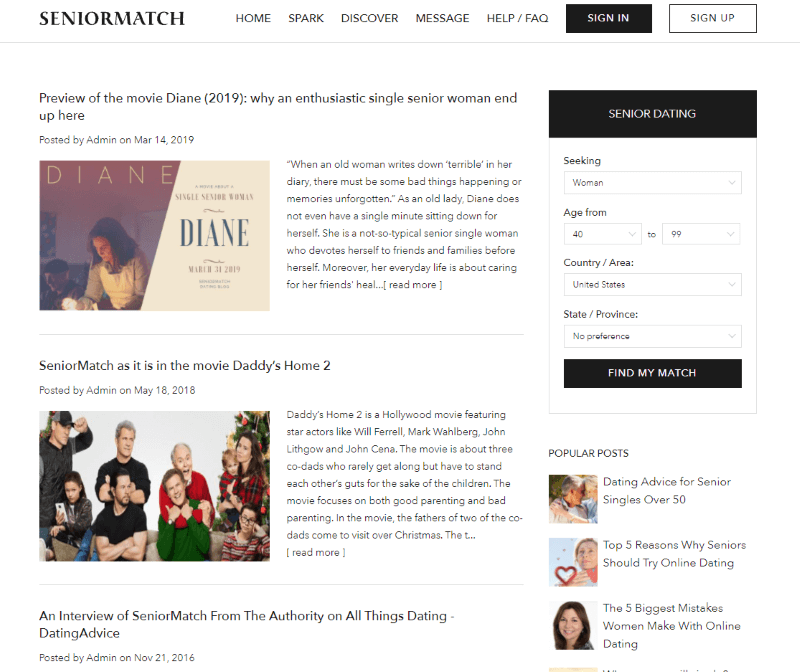Open the HELP / FAQ page
Viewport: 800px width, 672px height.
517,18
